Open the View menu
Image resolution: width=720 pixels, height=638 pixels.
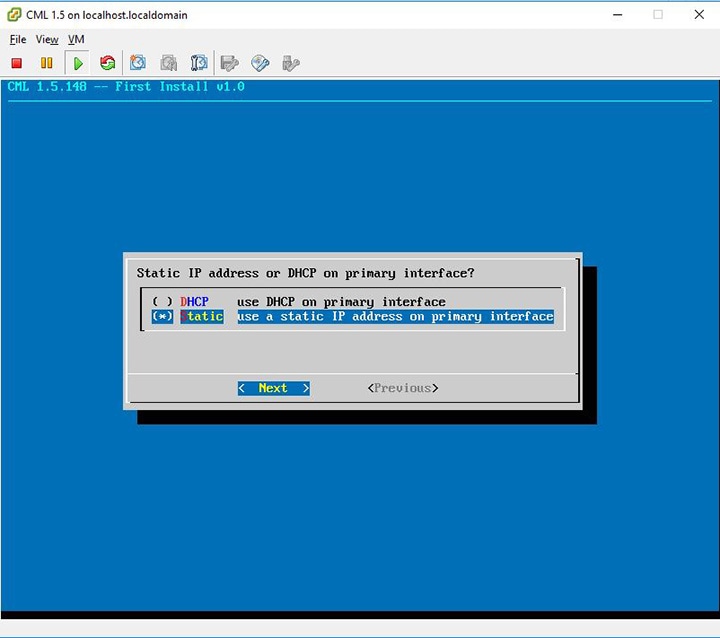(x=47, y=40)
